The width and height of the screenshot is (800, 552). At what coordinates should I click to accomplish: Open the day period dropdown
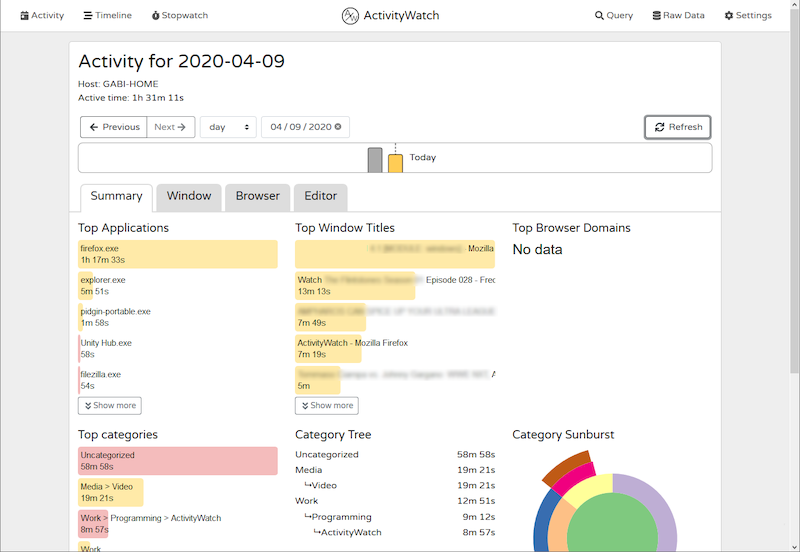pos(228,127)
